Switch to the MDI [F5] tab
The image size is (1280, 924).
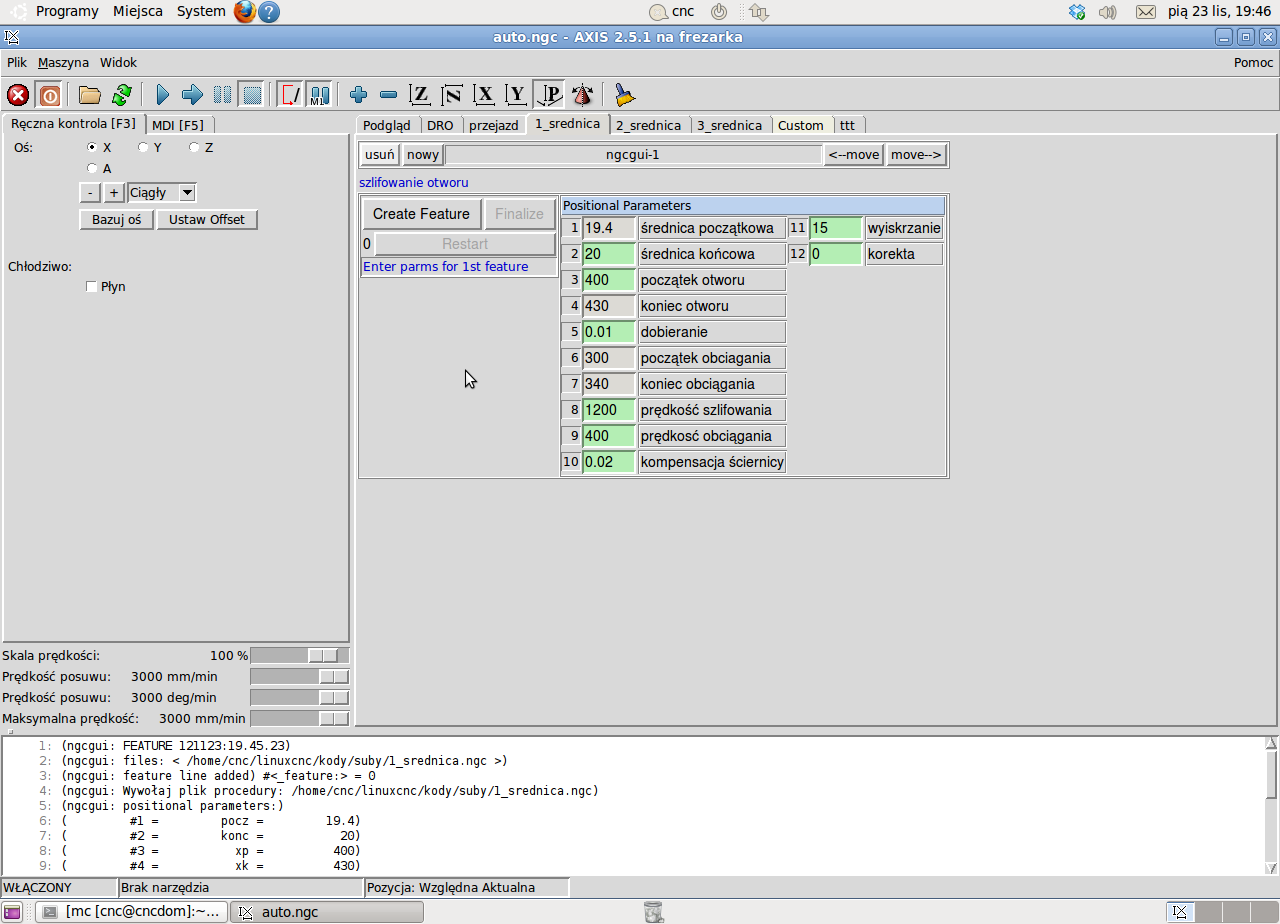tap(178, 125)
